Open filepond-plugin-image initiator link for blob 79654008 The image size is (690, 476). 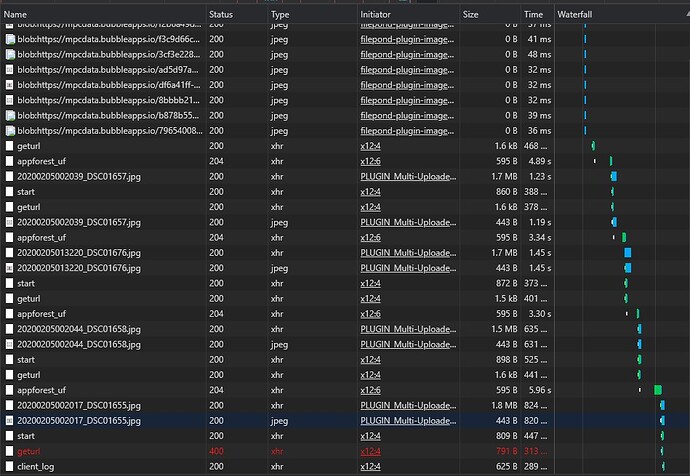[407, 131]
